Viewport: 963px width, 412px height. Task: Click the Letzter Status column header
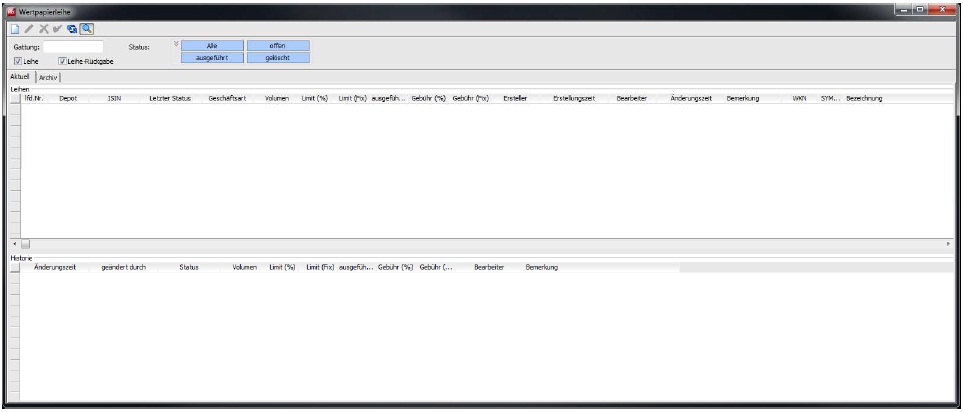pos(171,98)
